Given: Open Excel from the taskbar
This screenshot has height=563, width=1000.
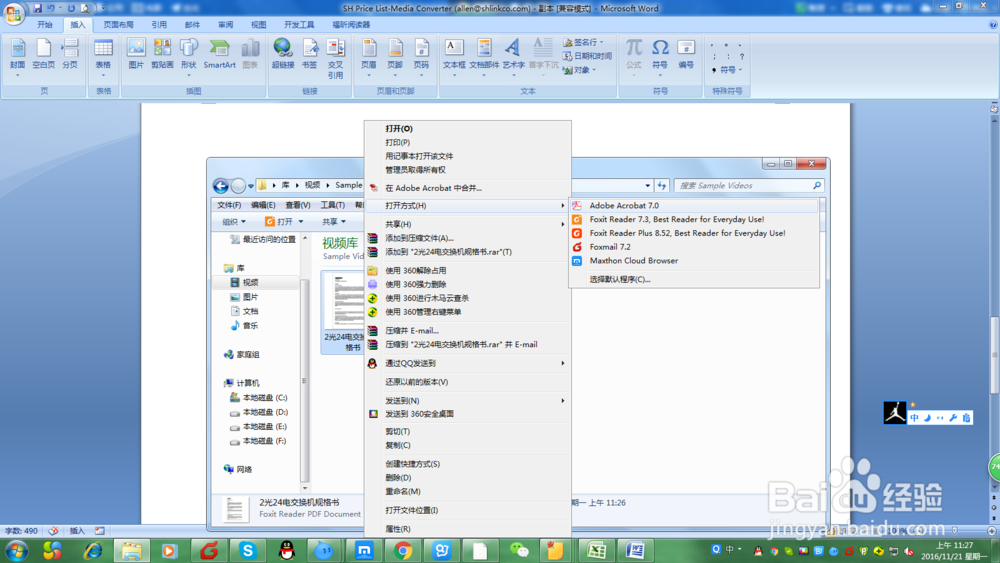Looking at the screenshot, I should pyautogui.click(x=596, y=550).
